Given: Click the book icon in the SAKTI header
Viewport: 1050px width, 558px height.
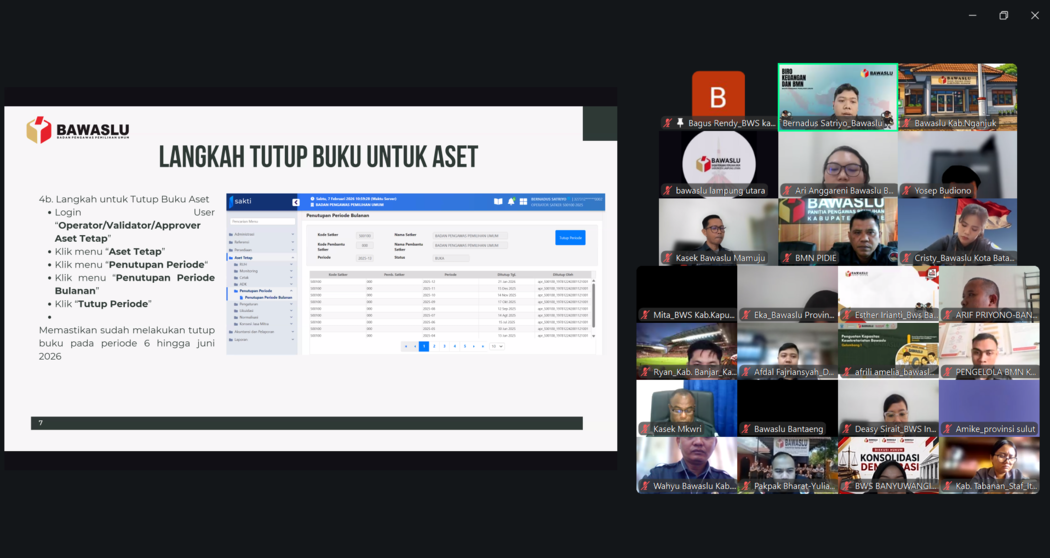Looking at the screenshot, I should tap(498, 201).
